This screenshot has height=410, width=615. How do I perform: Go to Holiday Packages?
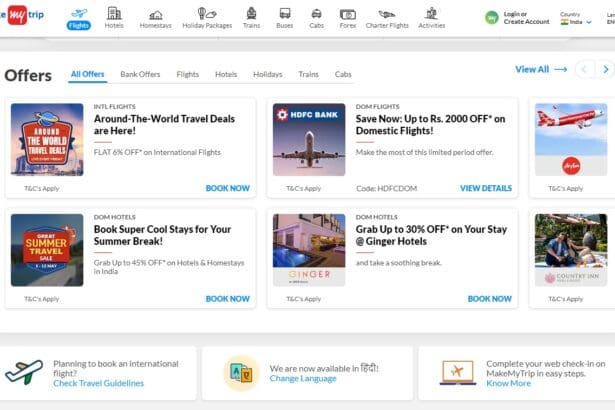click(x=207, y=18)
